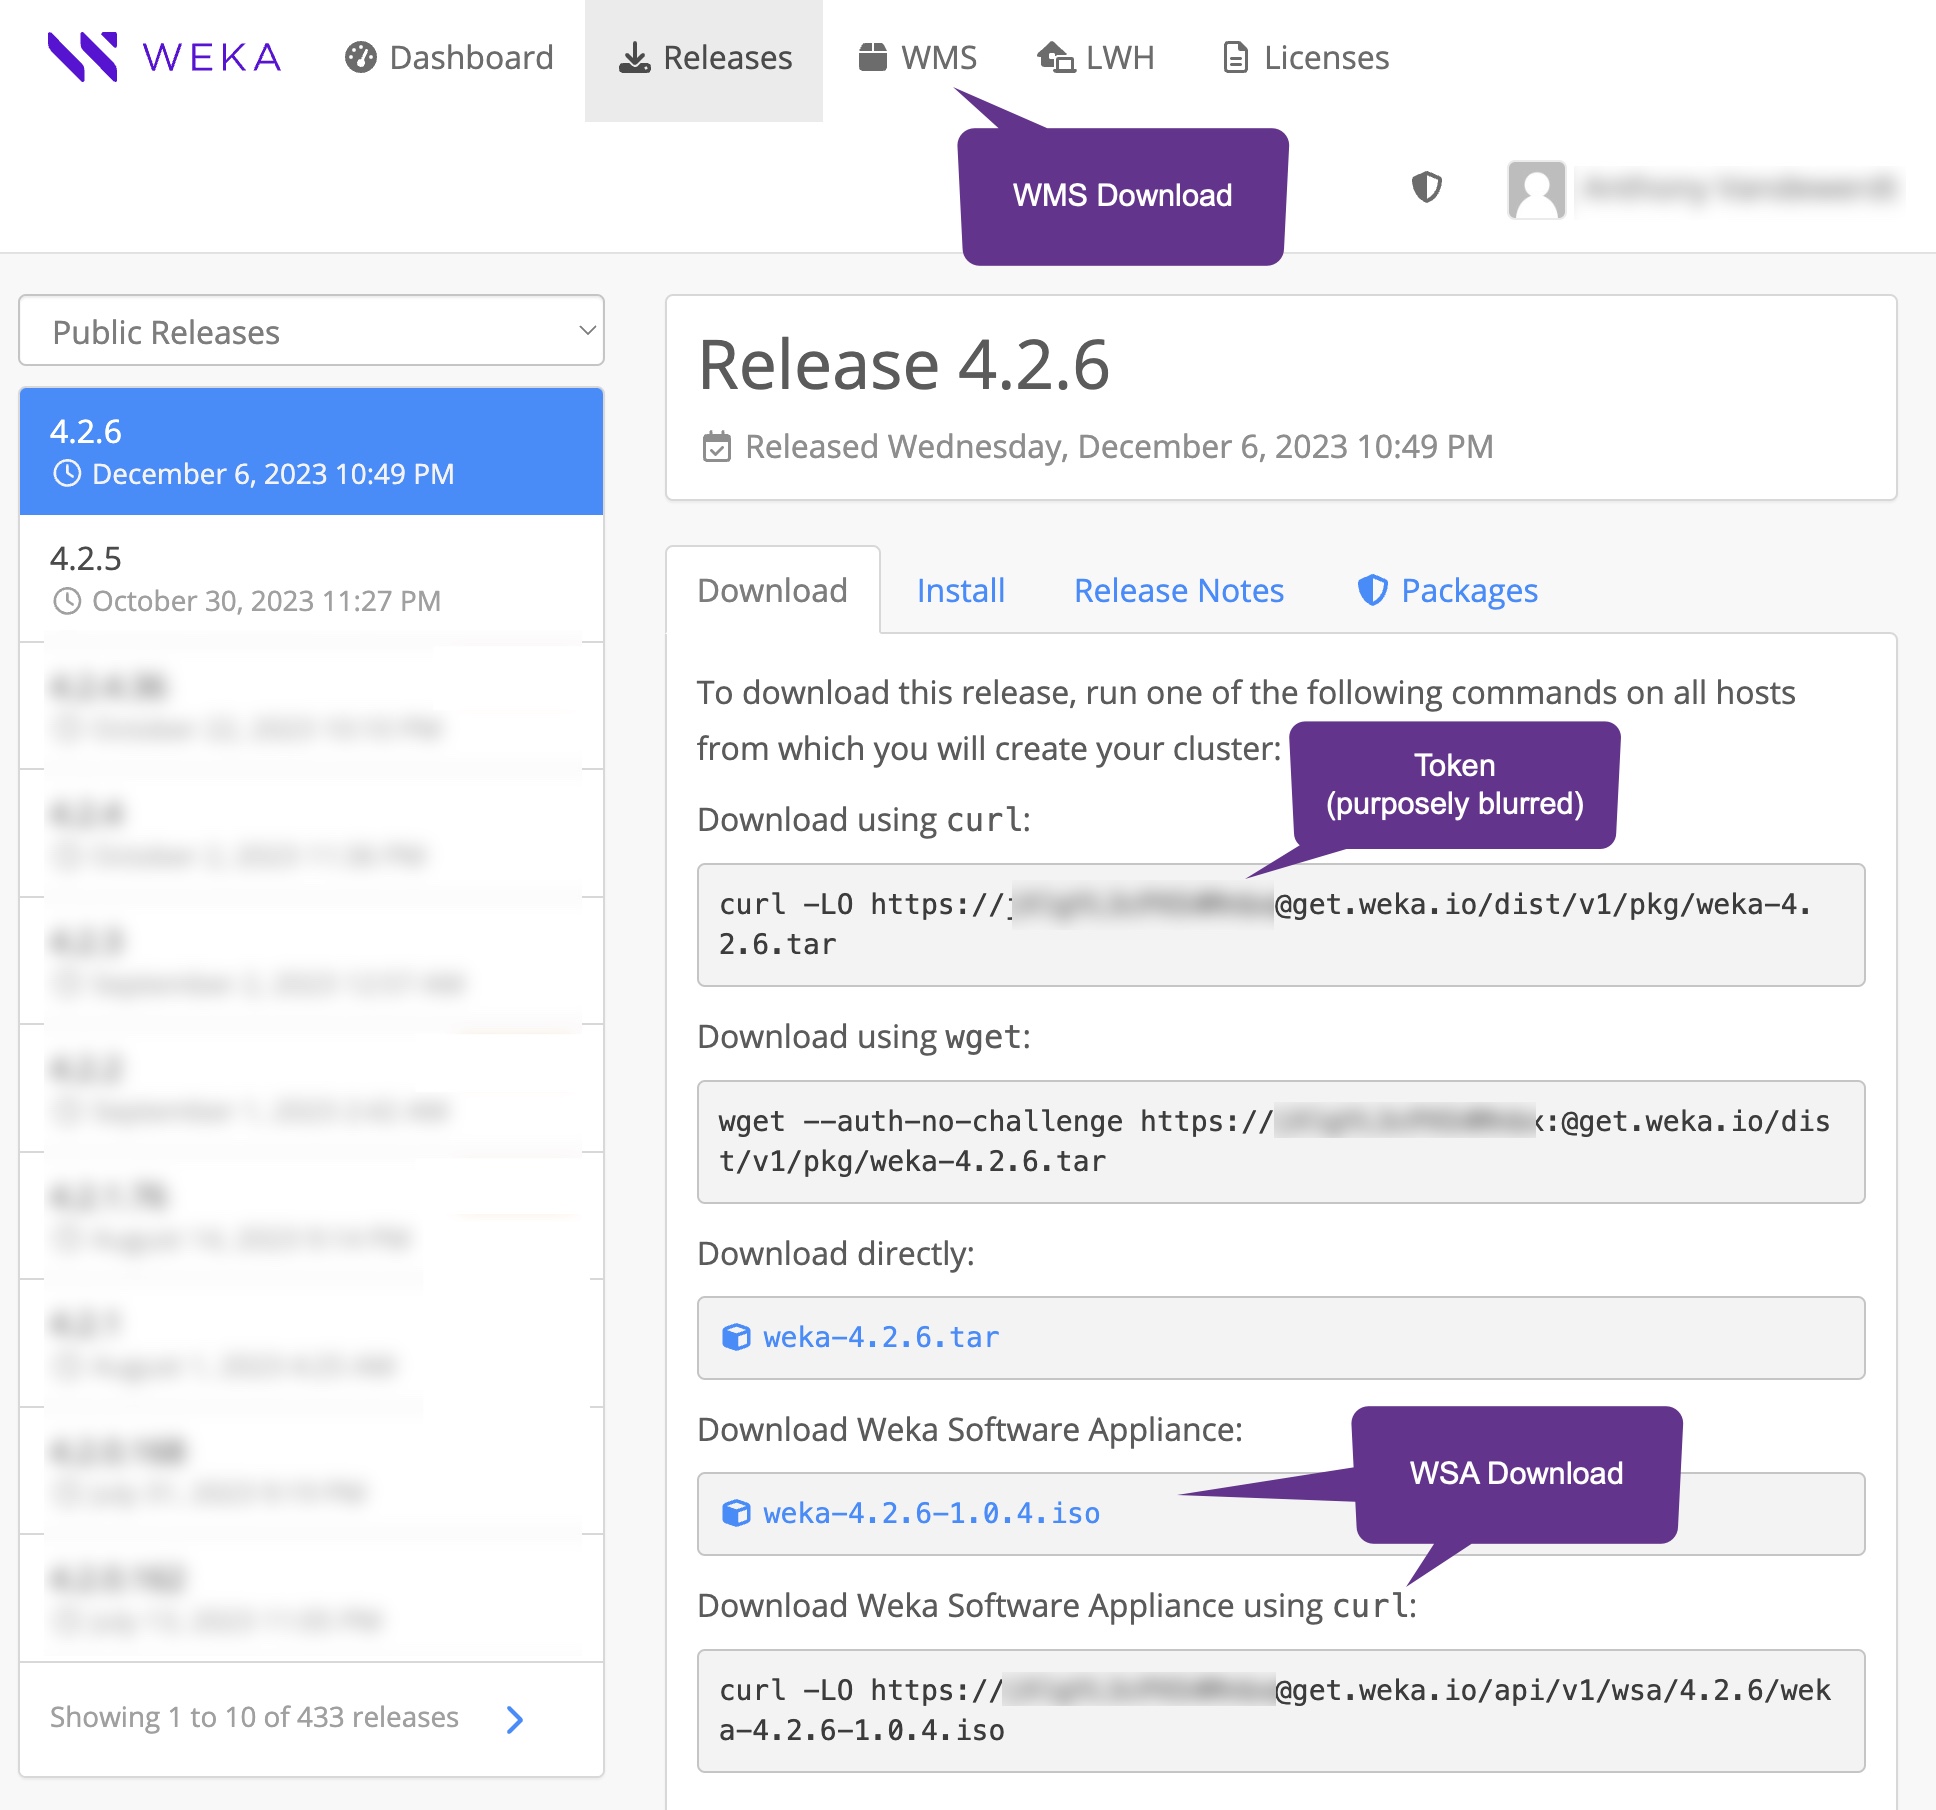Go to next page of releases
The image size is (1936, 1810).
pos(515,1719)
